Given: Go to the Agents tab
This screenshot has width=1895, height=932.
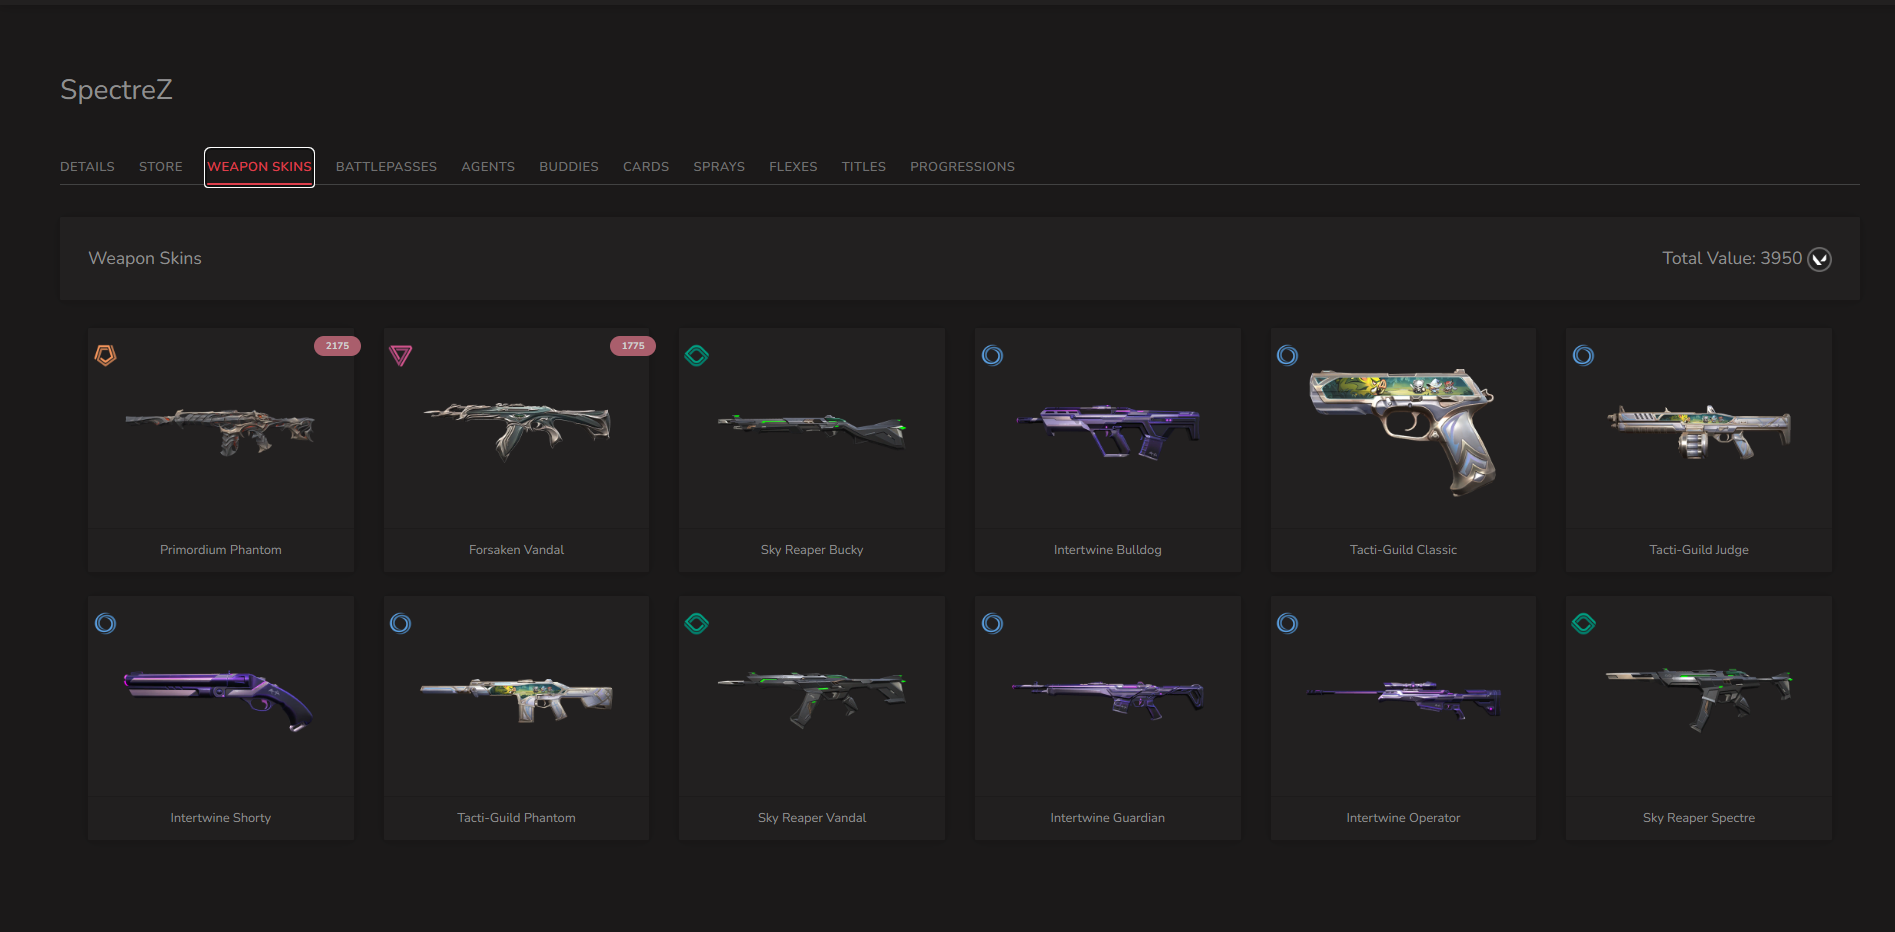Looking at the screenshot, I should click(x=488, y=167).
